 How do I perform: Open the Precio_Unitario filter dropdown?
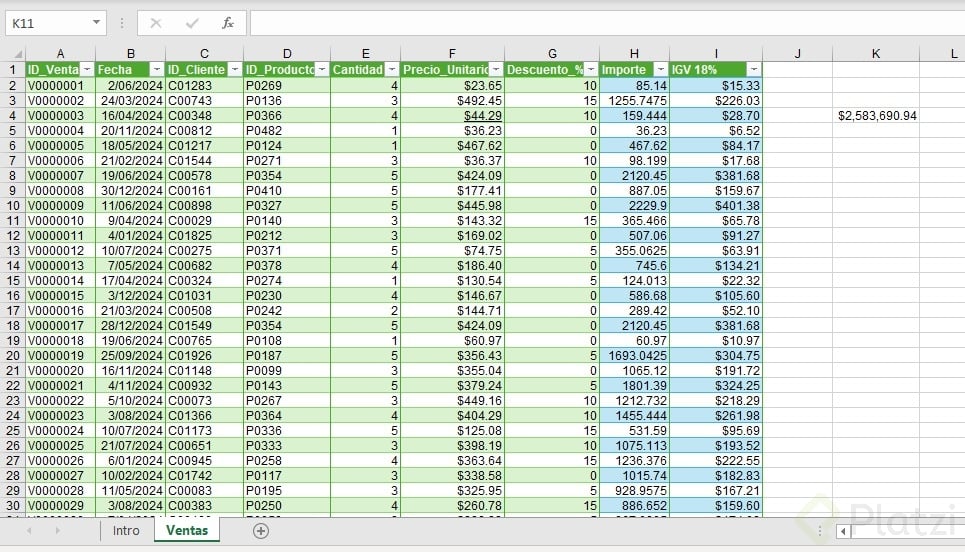coord(496,70)
